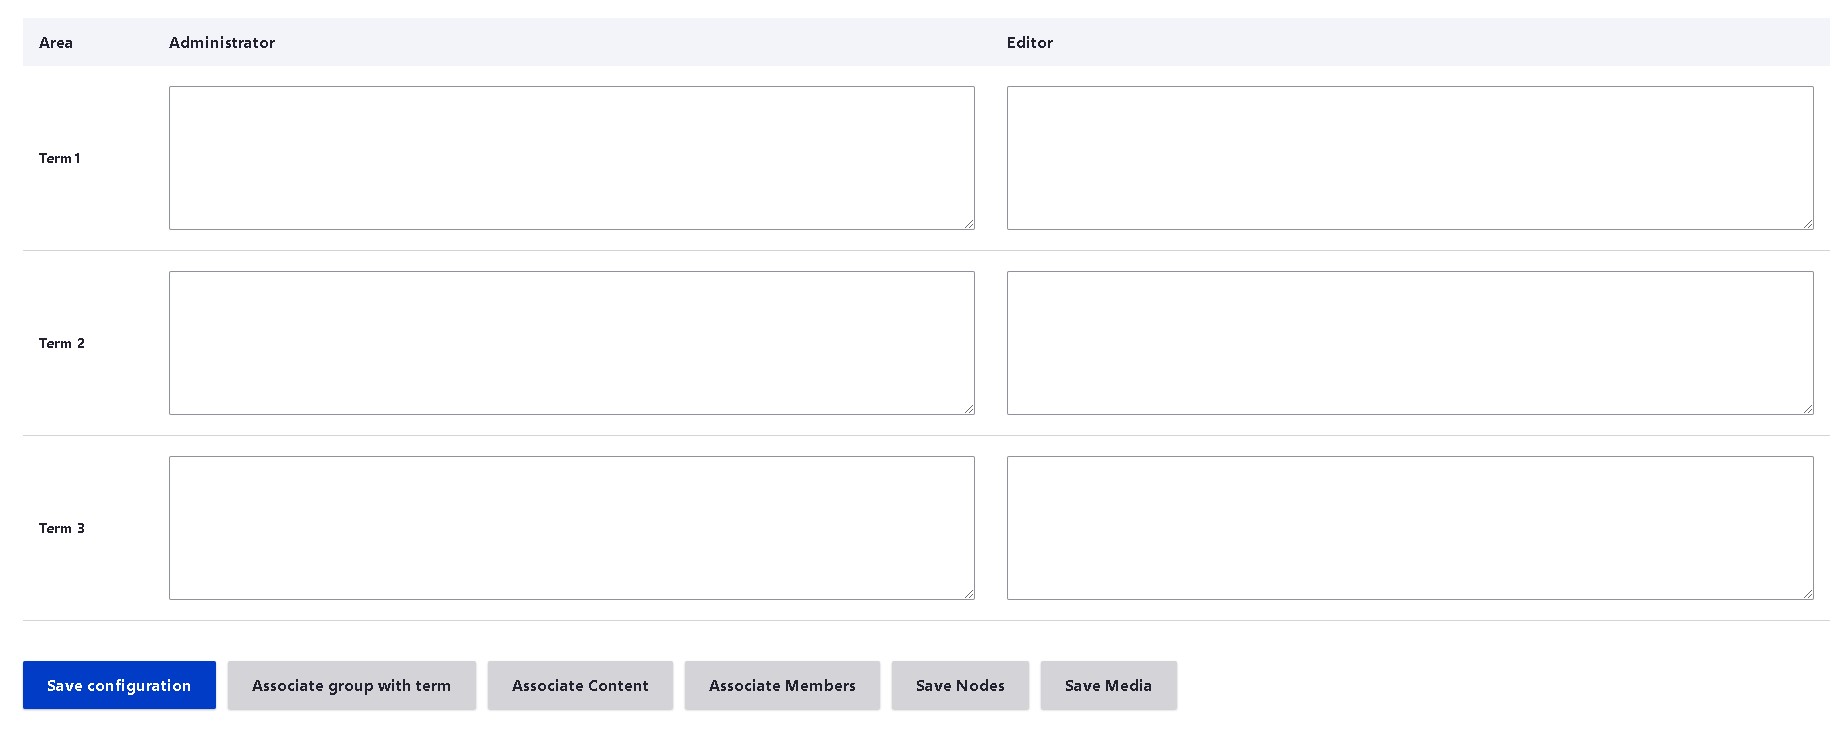Focus the Term 1 Administrator text area
This screenshot has height=742, width=1841.
click(571, 158)
